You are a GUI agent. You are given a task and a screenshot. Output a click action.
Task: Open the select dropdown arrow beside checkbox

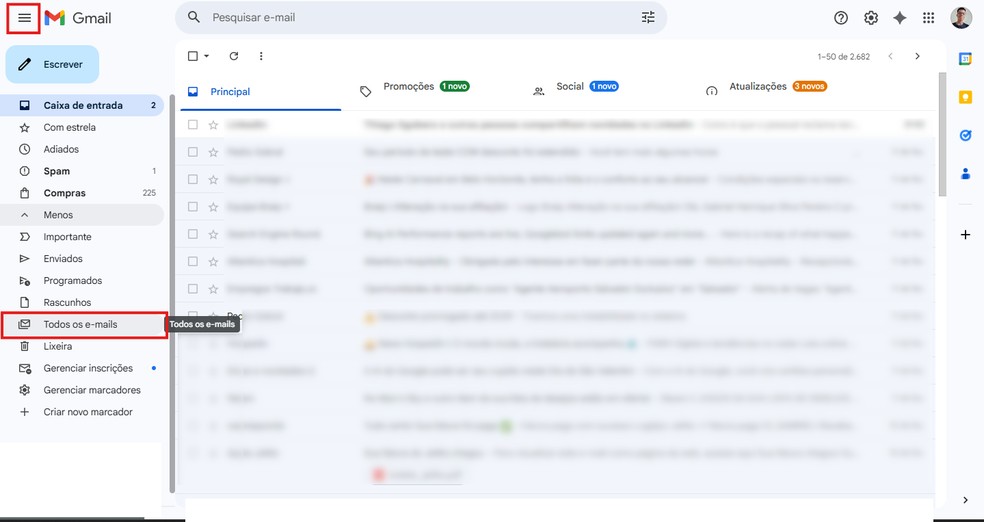pyautogui.click(x=206, y=56)
